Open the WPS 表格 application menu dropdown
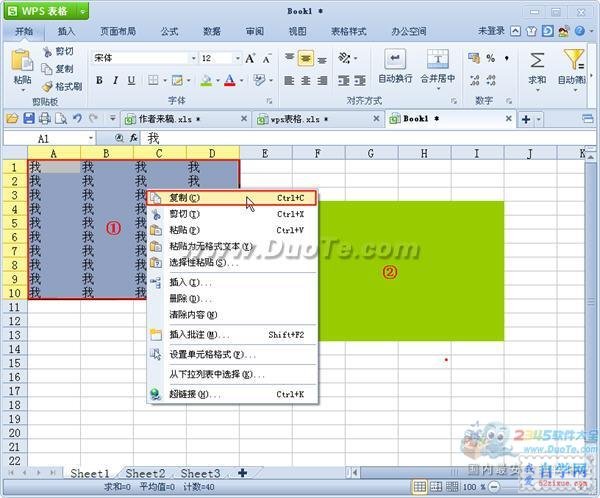 point(83,11)
